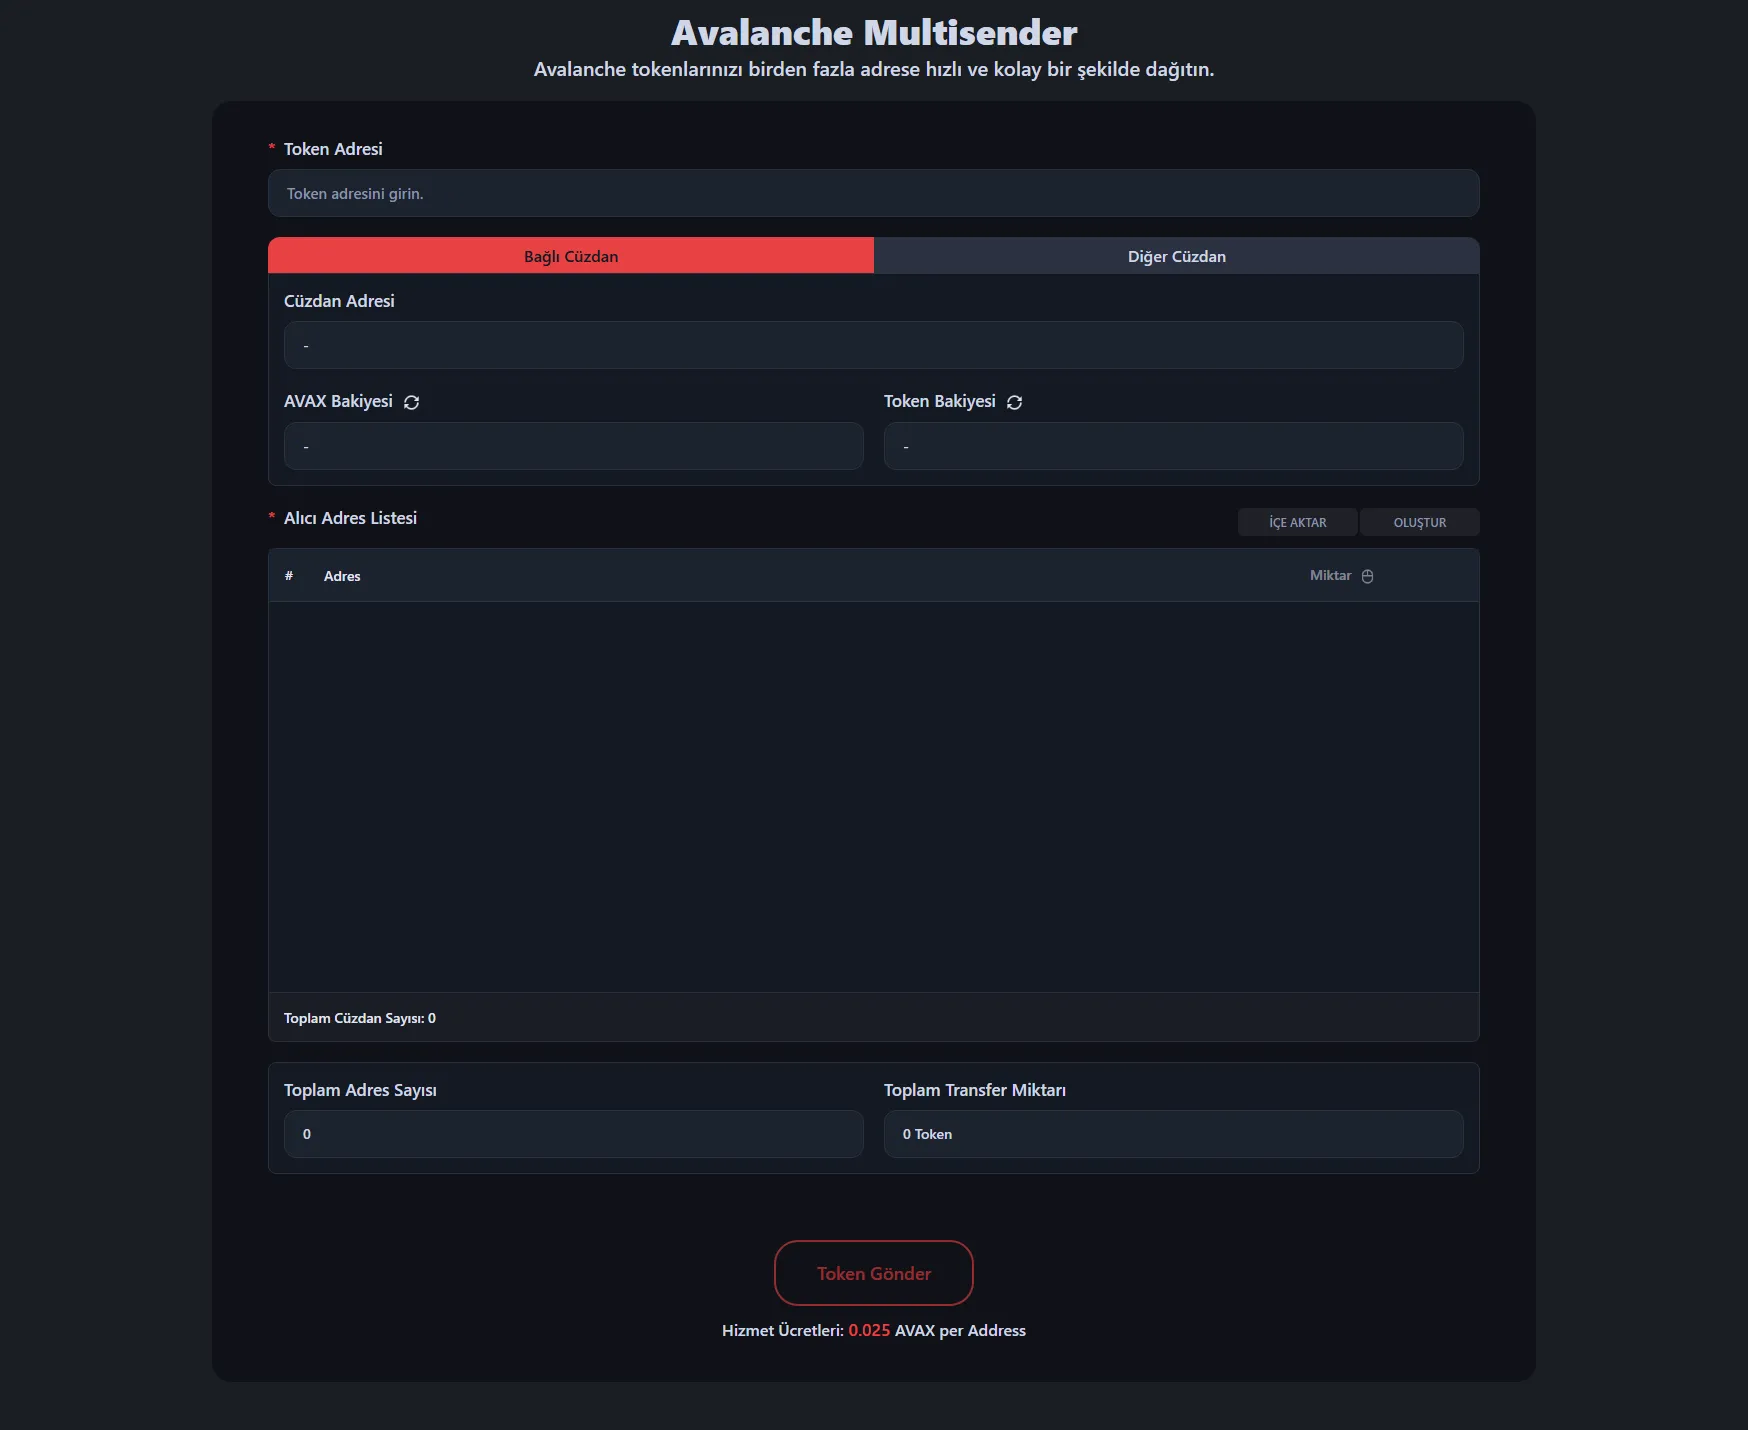This screenshot has width=1748, height=1430.
Task: Click the Token Gönder button
Action: tap(873, 1273)
